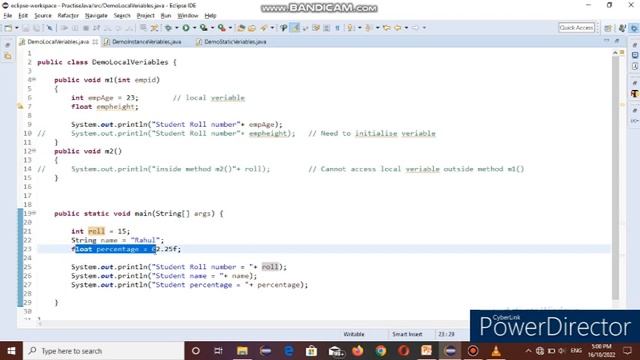Click the Debug bug icon
The width and height of the screenshot is (640, 360).
pyautogui.click(x=168, y=28)
